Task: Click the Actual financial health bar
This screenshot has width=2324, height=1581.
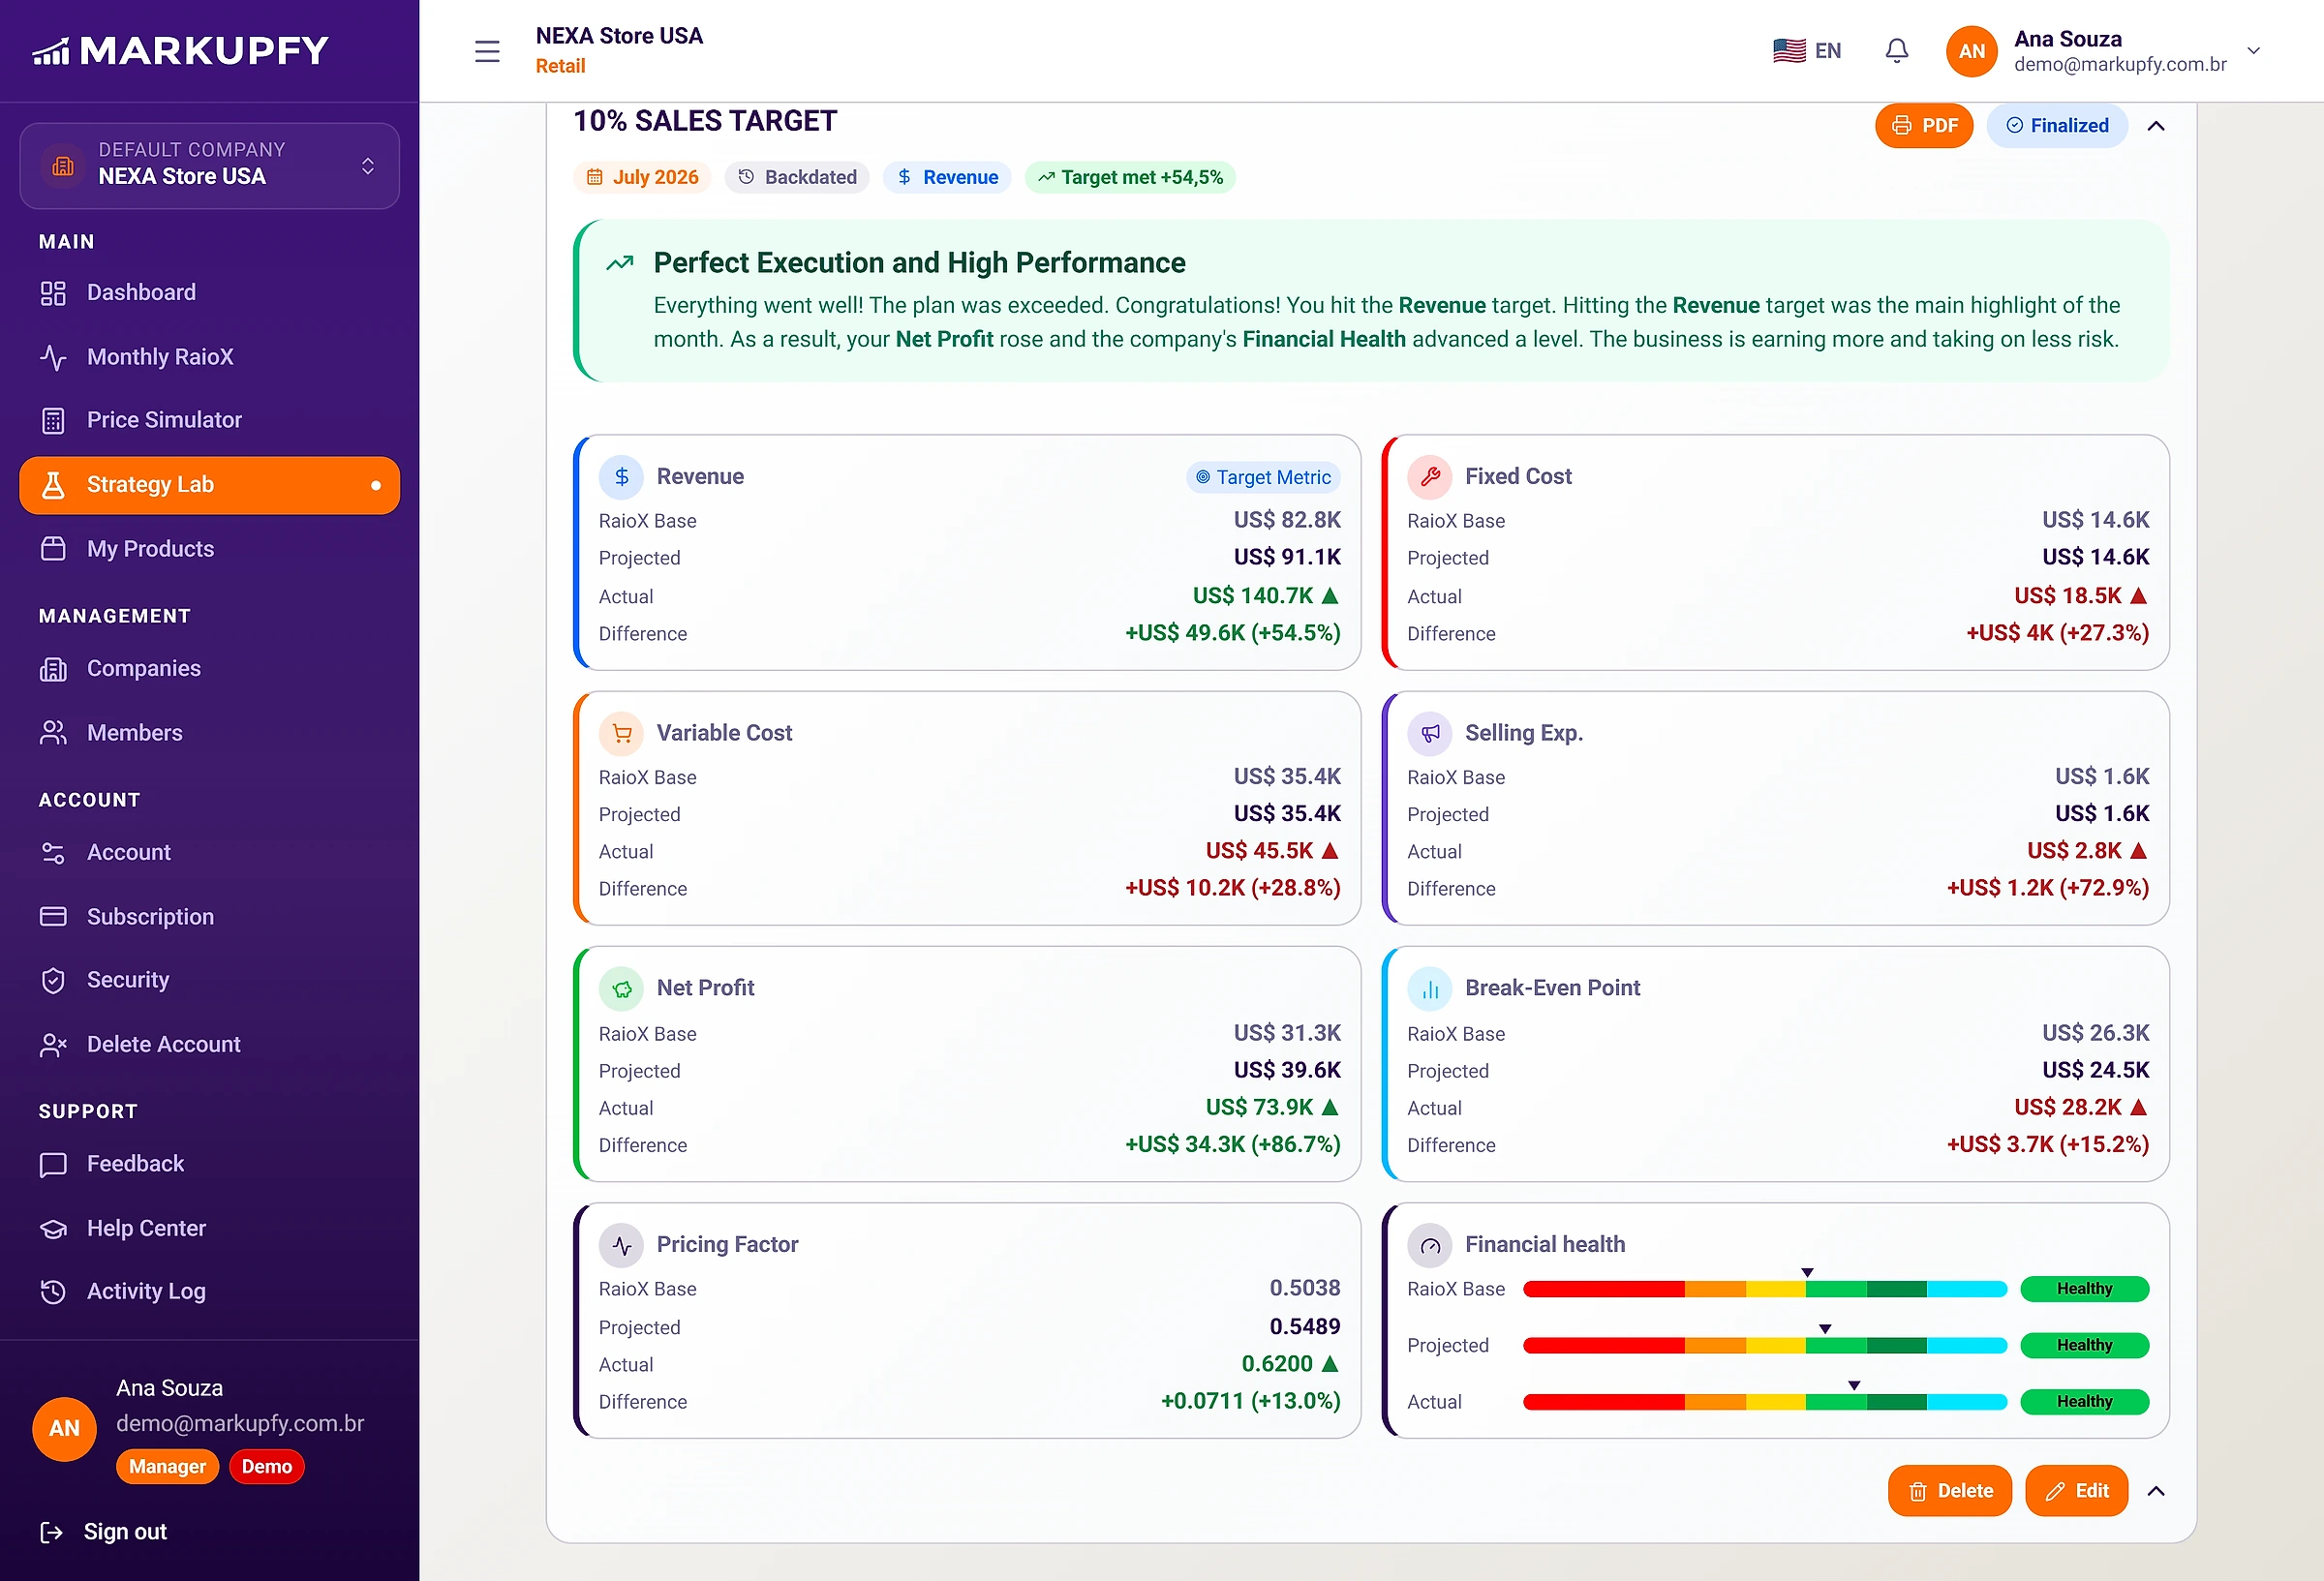Action: click(x=1764, y=1402)
